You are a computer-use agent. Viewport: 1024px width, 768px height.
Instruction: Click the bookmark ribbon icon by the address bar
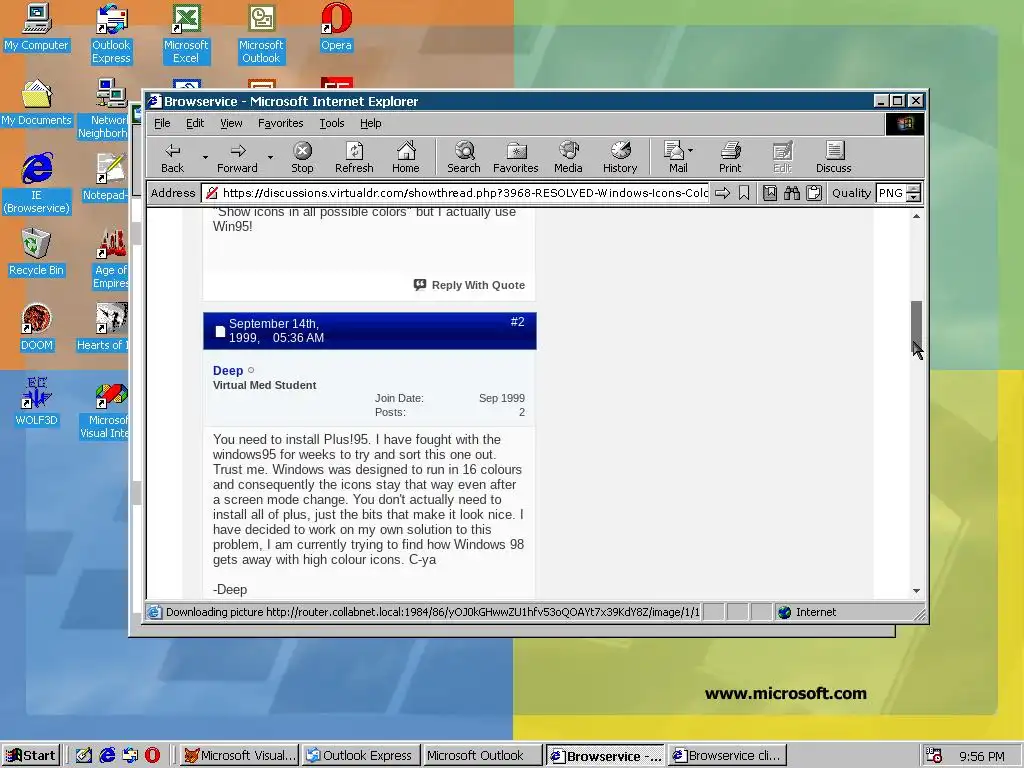pos(744,193)
